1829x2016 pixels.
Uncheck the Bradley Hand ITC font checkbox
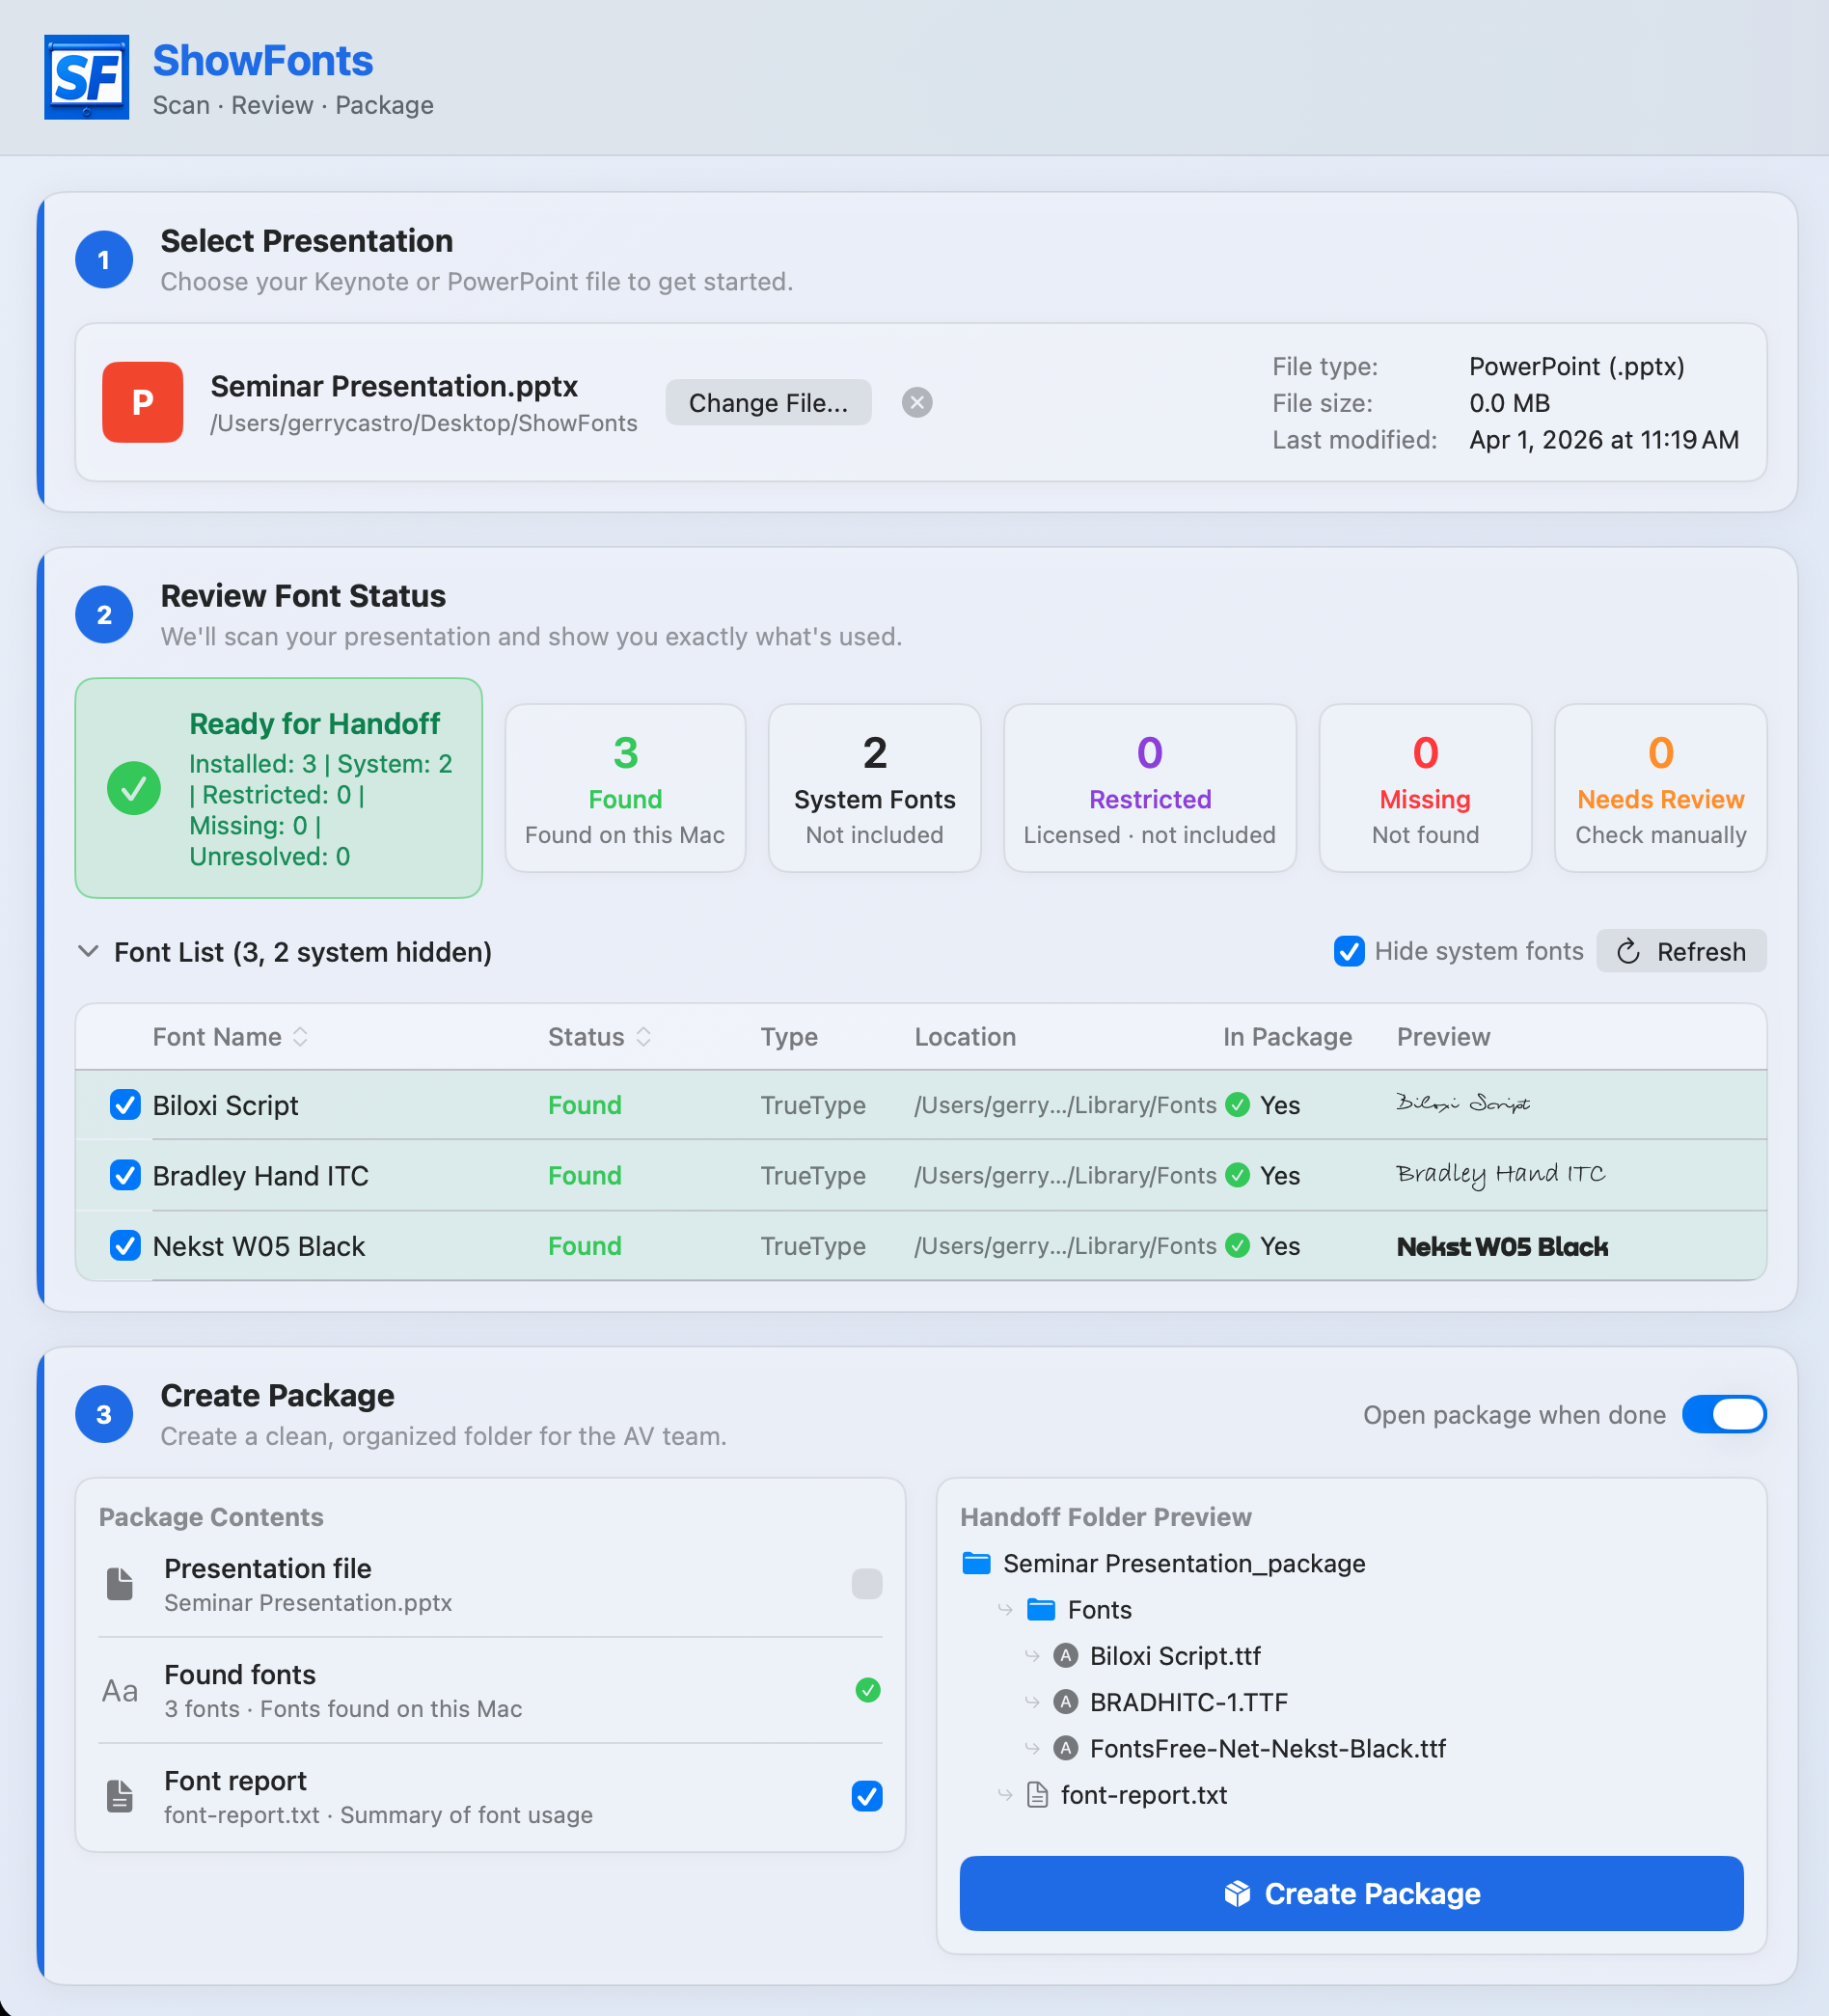[125, 1175]
